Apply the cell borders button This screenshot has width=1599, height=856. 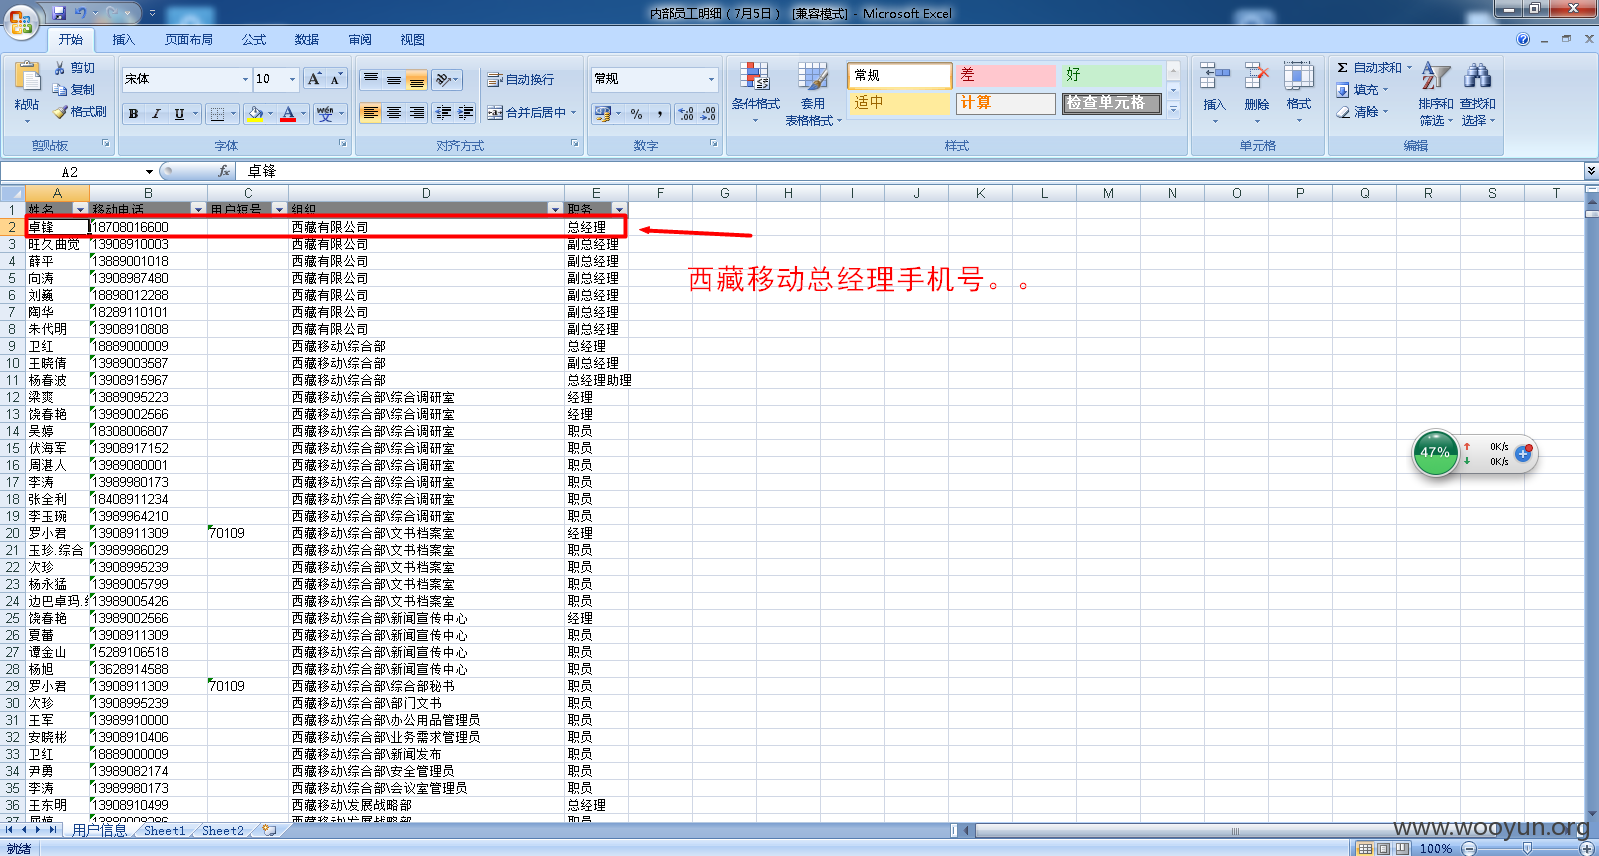(217, 114)
